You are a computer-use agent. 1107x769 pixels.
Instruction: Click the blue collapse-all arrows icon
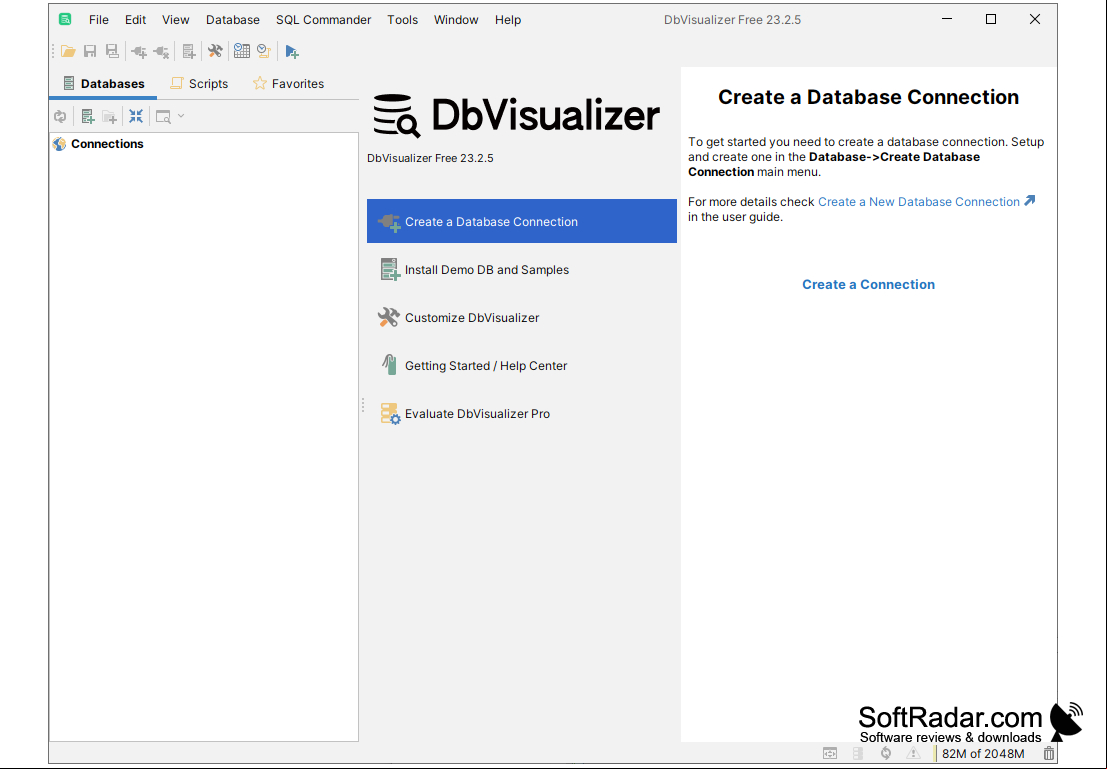coord(136,117)
